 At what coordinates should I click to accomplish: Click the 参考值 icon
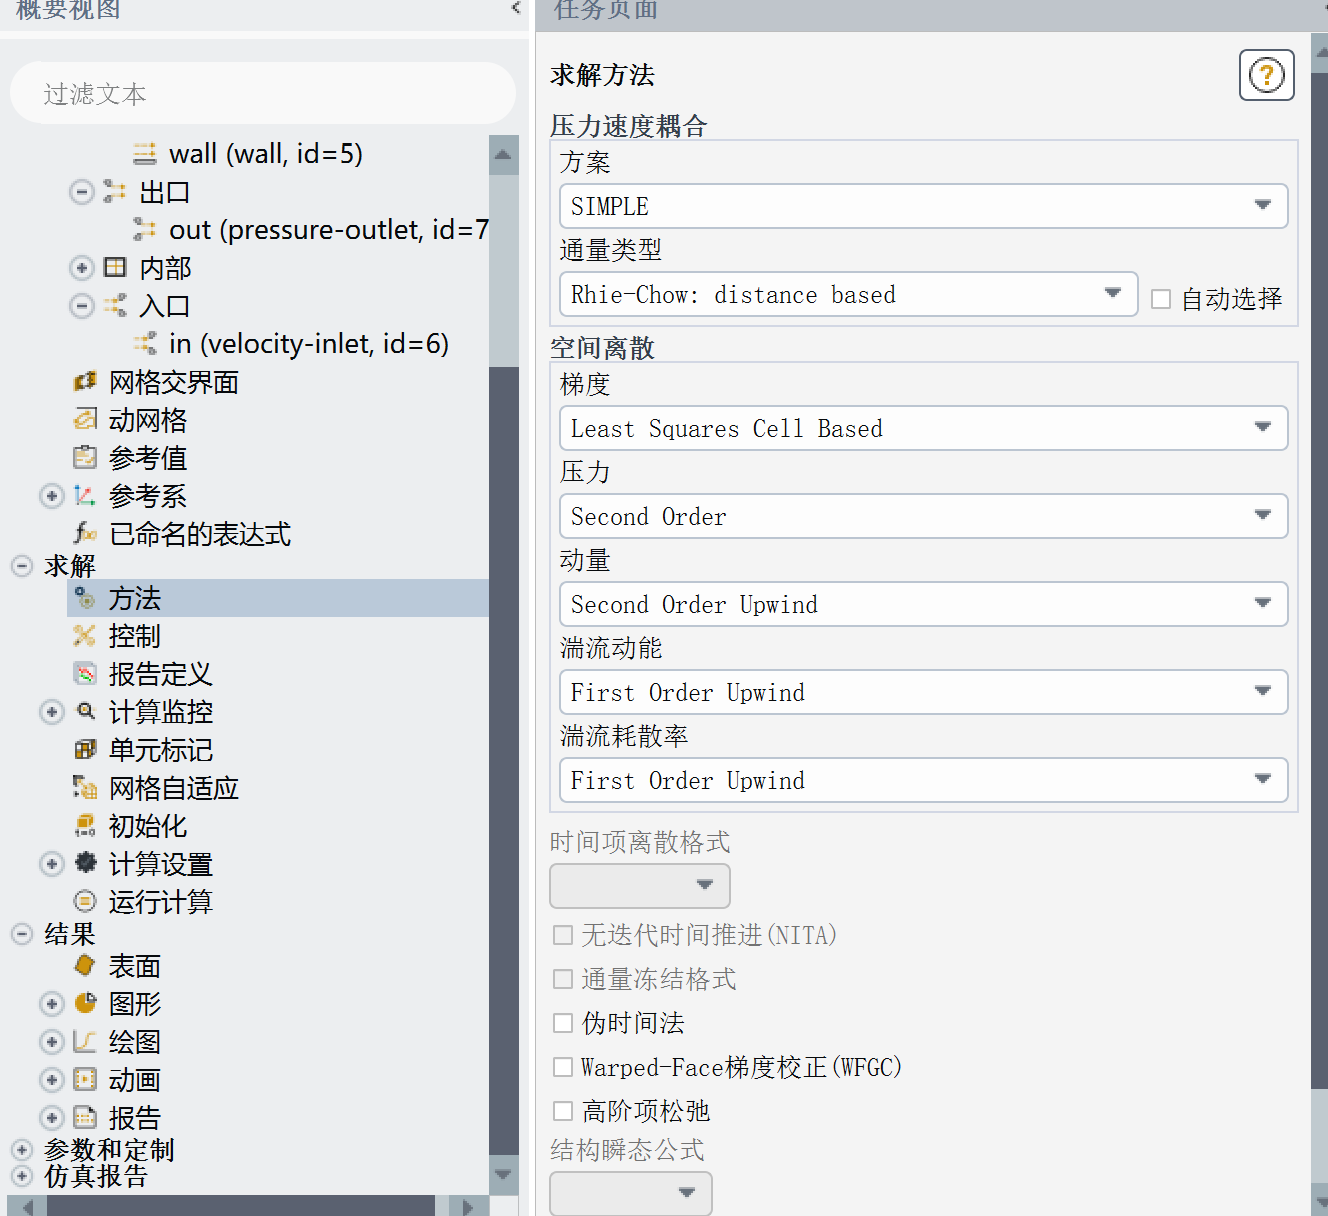(86, 457)
